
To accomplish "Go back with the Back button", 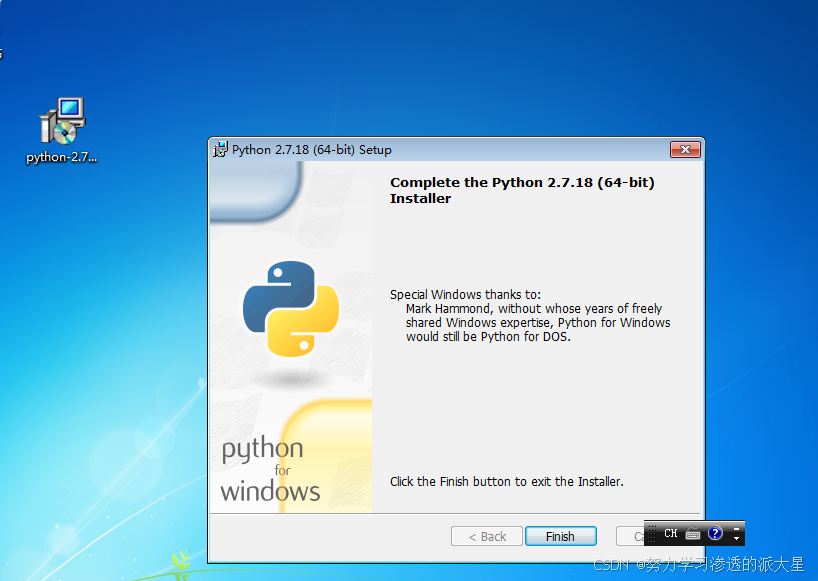I will (x=487, y=536).
